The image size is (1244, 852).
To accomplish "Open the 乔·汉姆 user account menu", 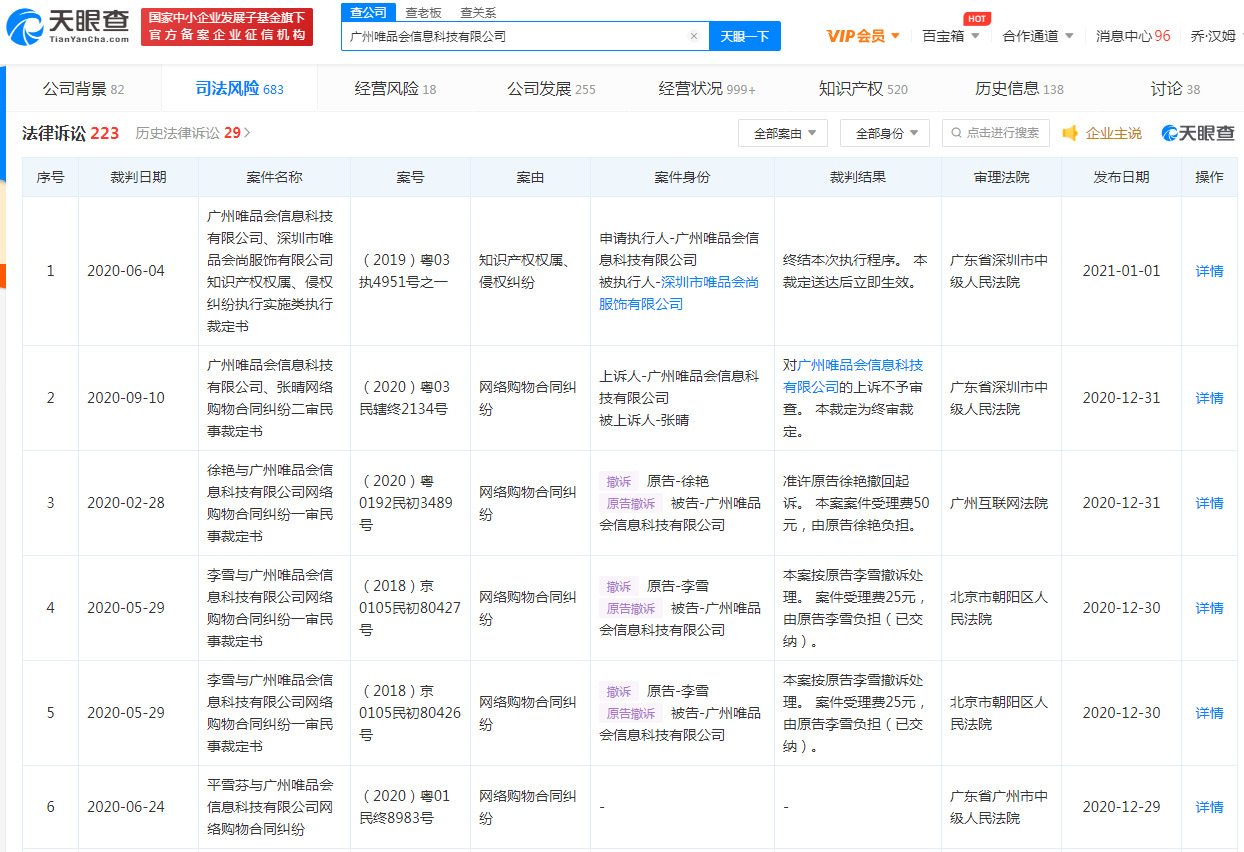I will click(x=1213, y=36).
